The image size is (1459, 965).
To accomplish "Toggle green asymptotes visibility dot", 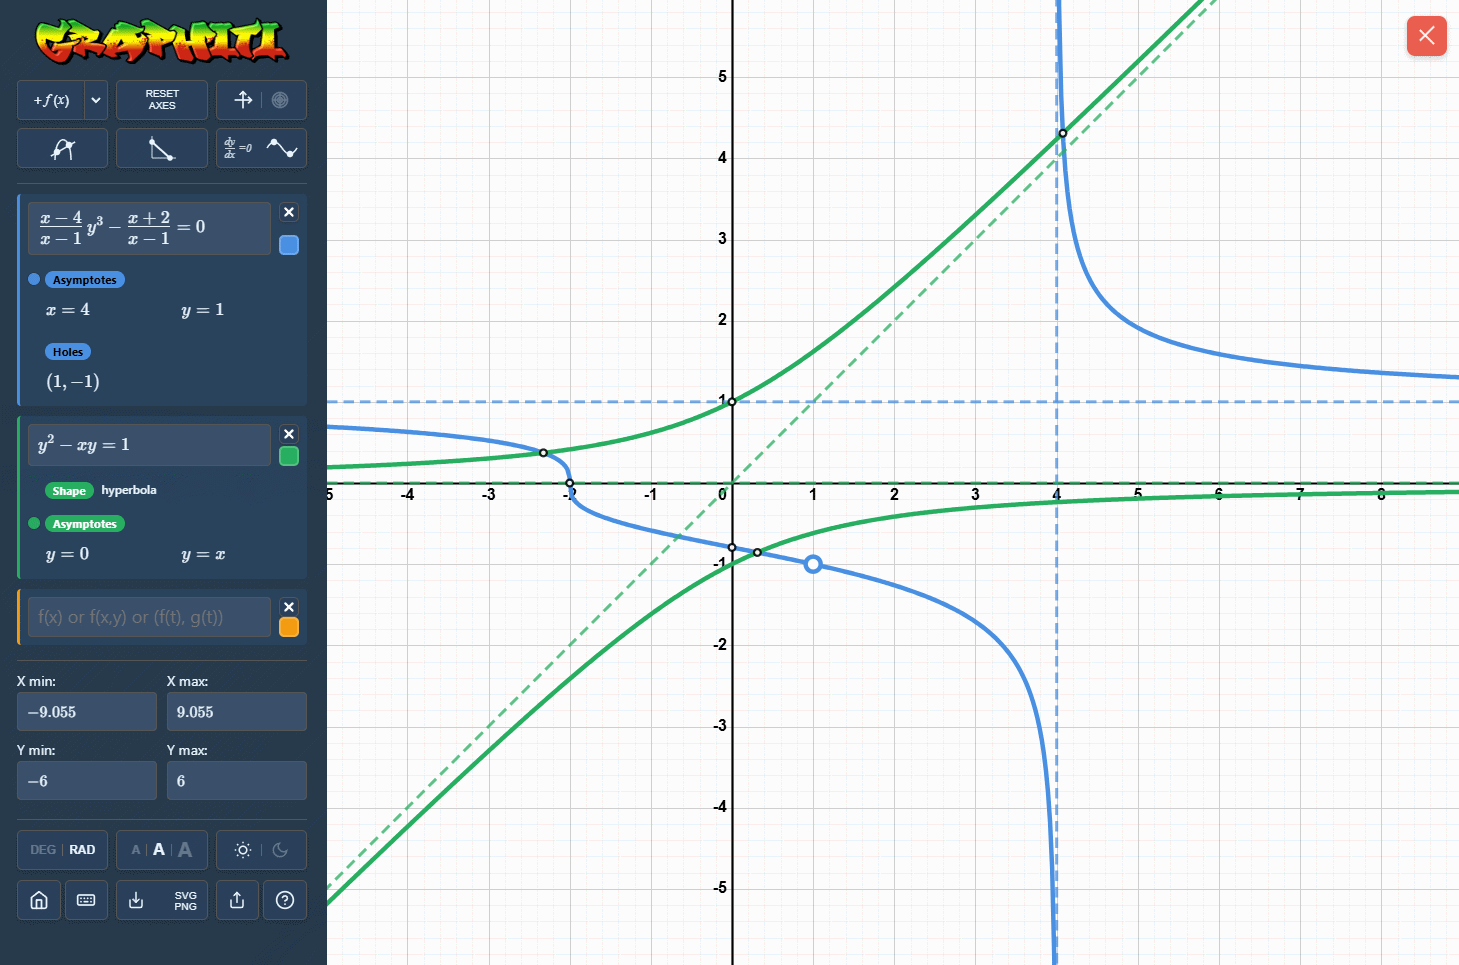I will point(34,523).
